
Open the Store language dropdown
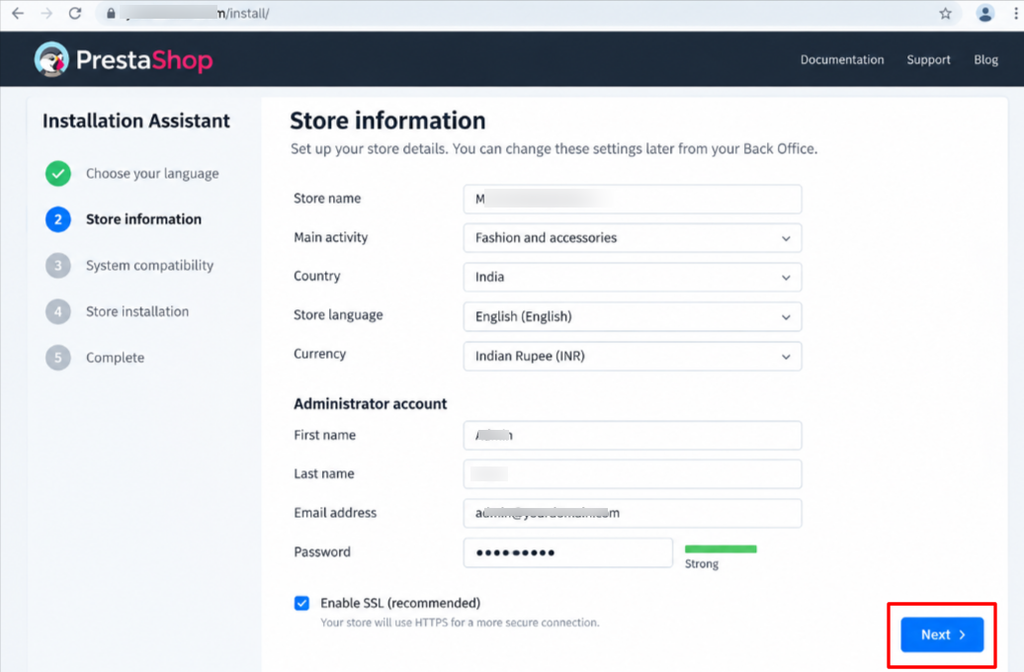click(x=632, y=317)
